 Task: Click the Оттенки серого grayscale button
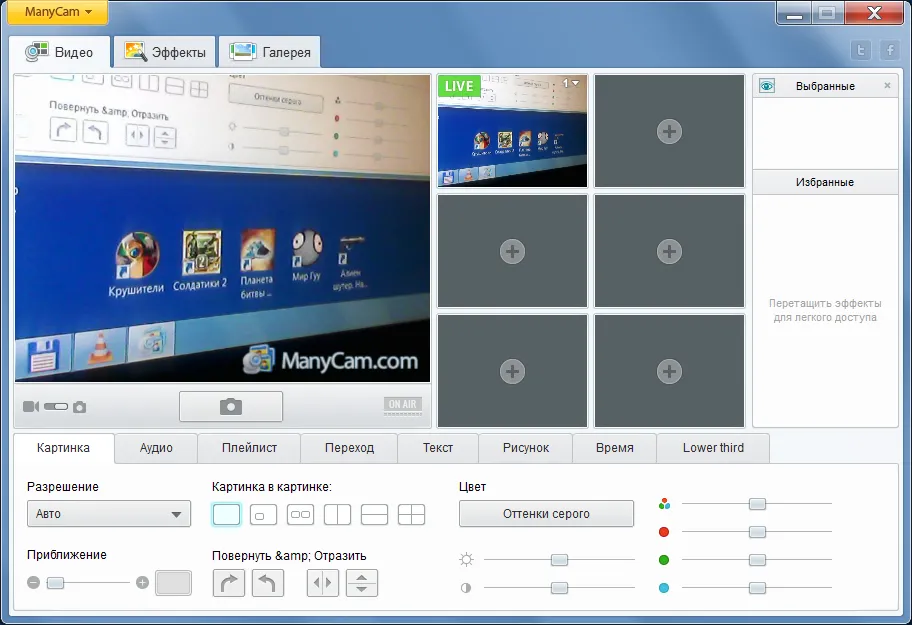pos(546,514)
